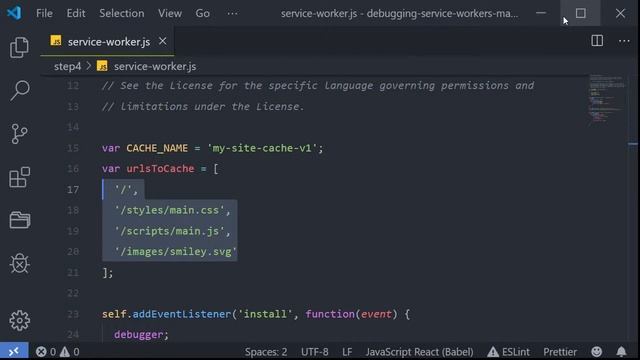The height and width of the screenshot is (360, 640).
Task: Click the '/images/smiley.svg' string
Action: point(176,252)
